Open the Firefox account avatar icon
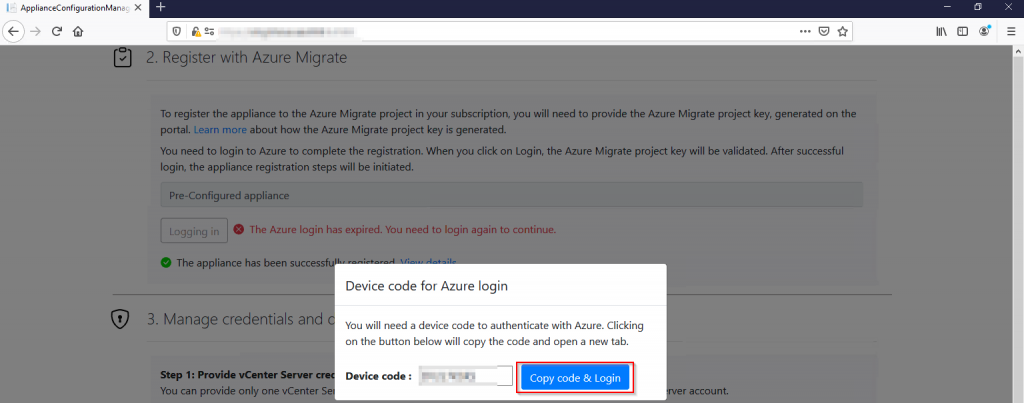Image resolution: width=1024 pixels, height=403 pixels. tap(984, 31)
